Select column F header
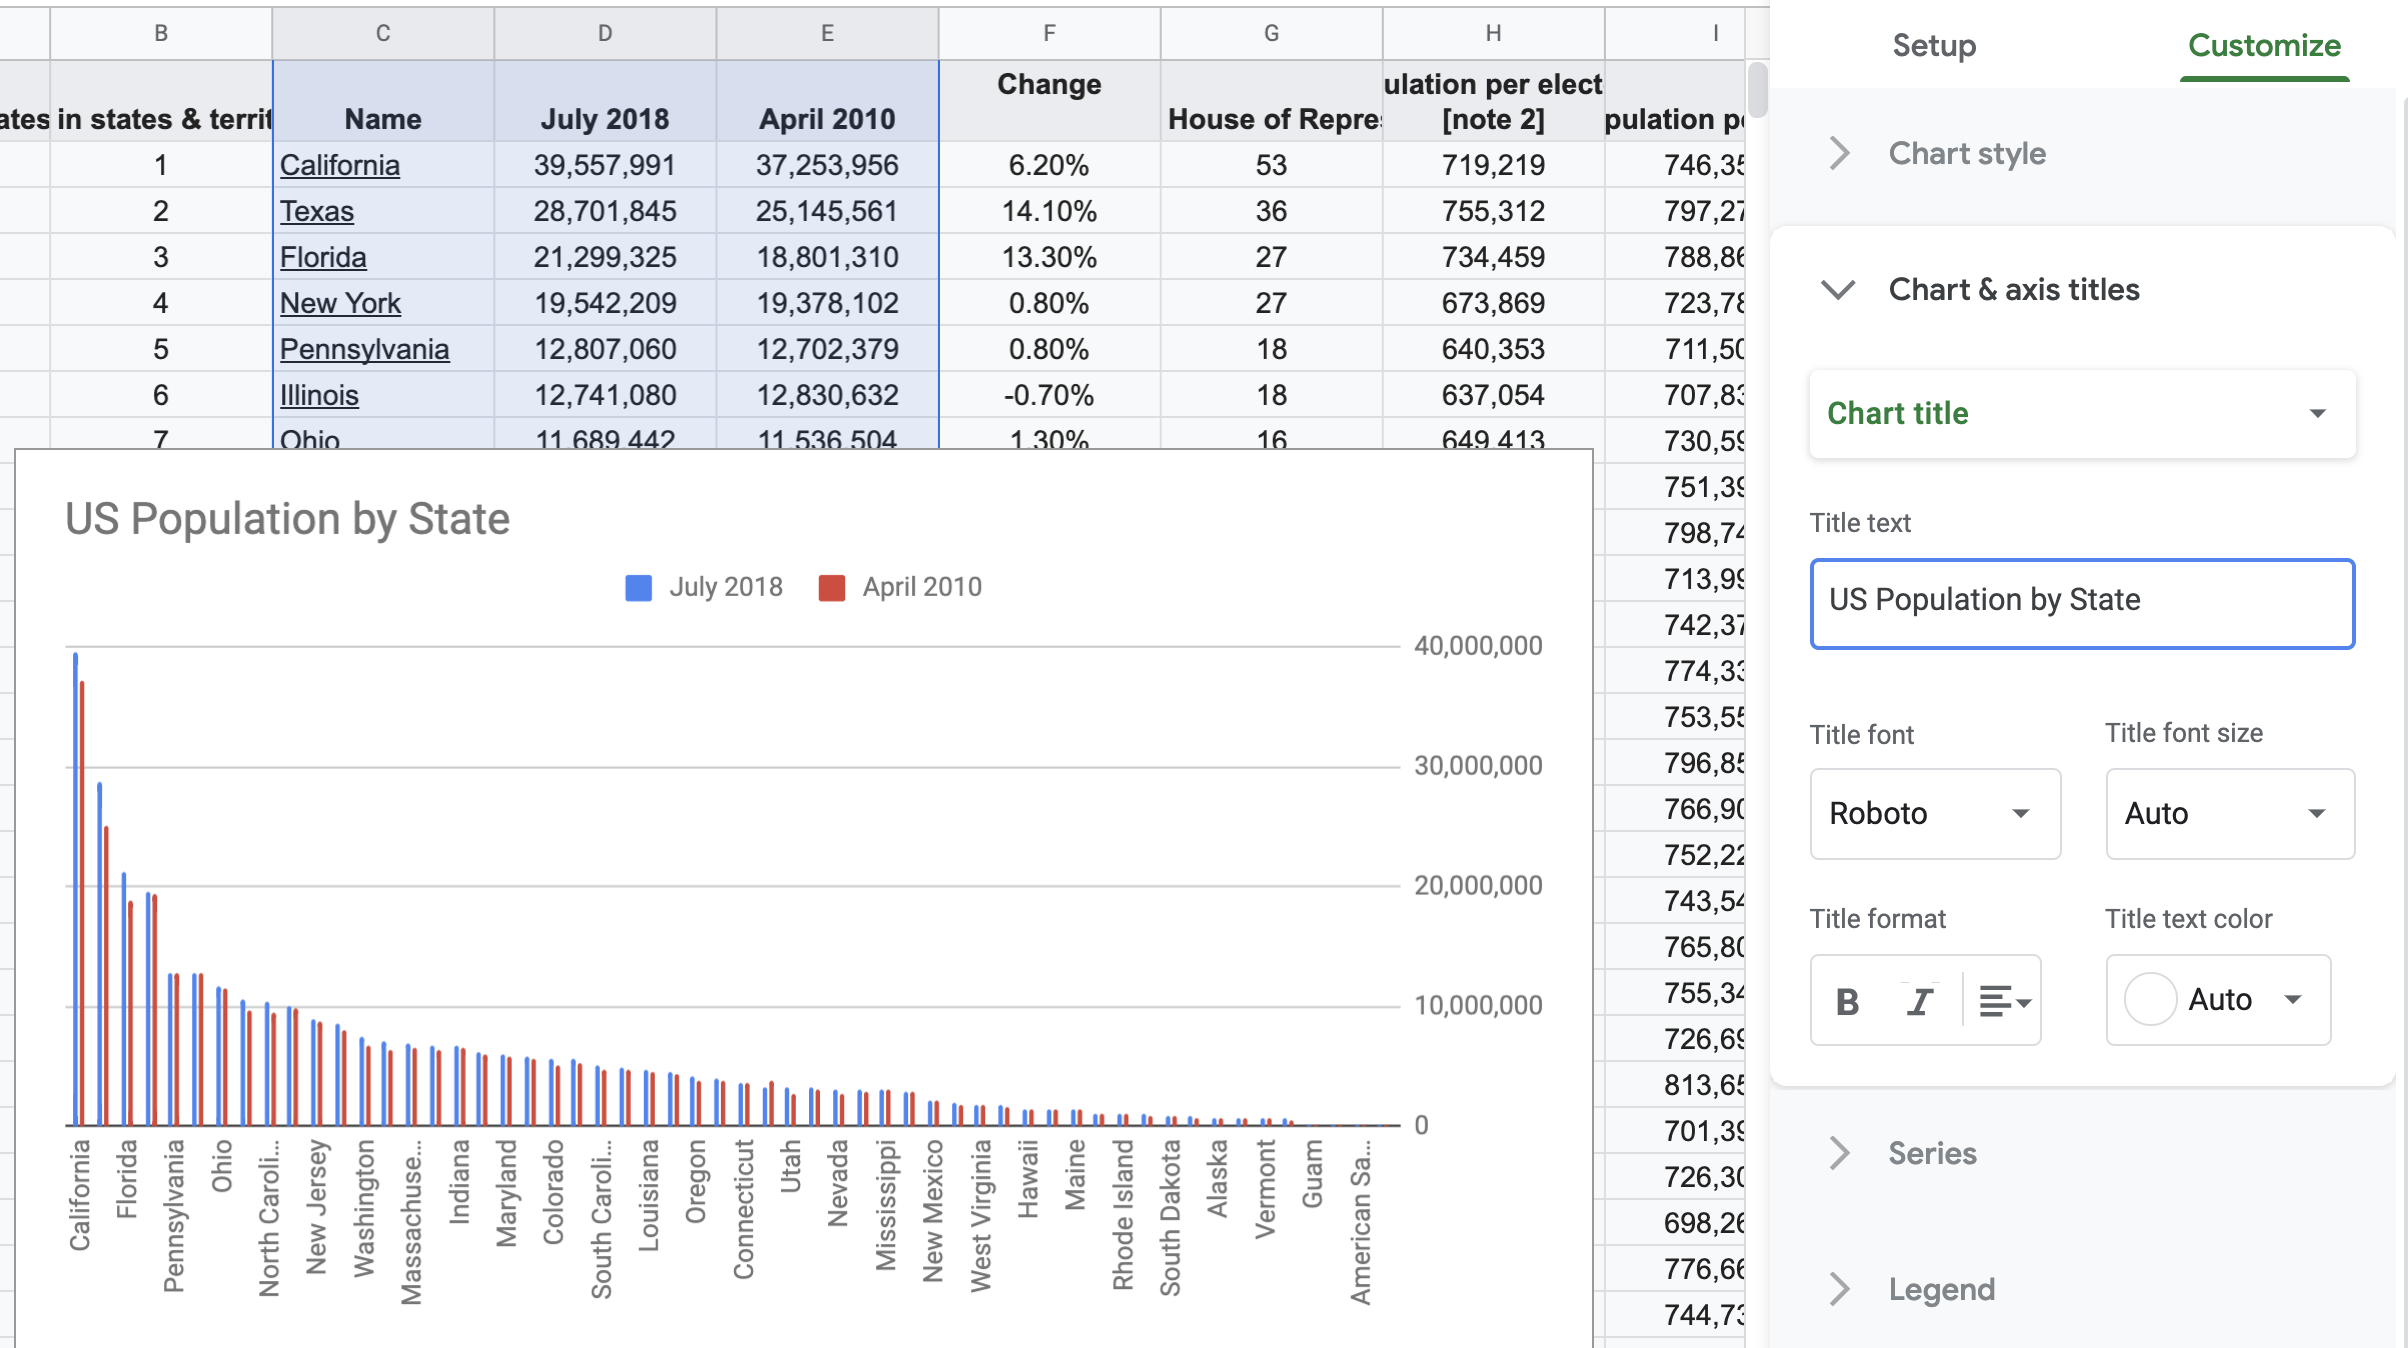This screenshot has height=1348, width=2408. [1049, 33]
